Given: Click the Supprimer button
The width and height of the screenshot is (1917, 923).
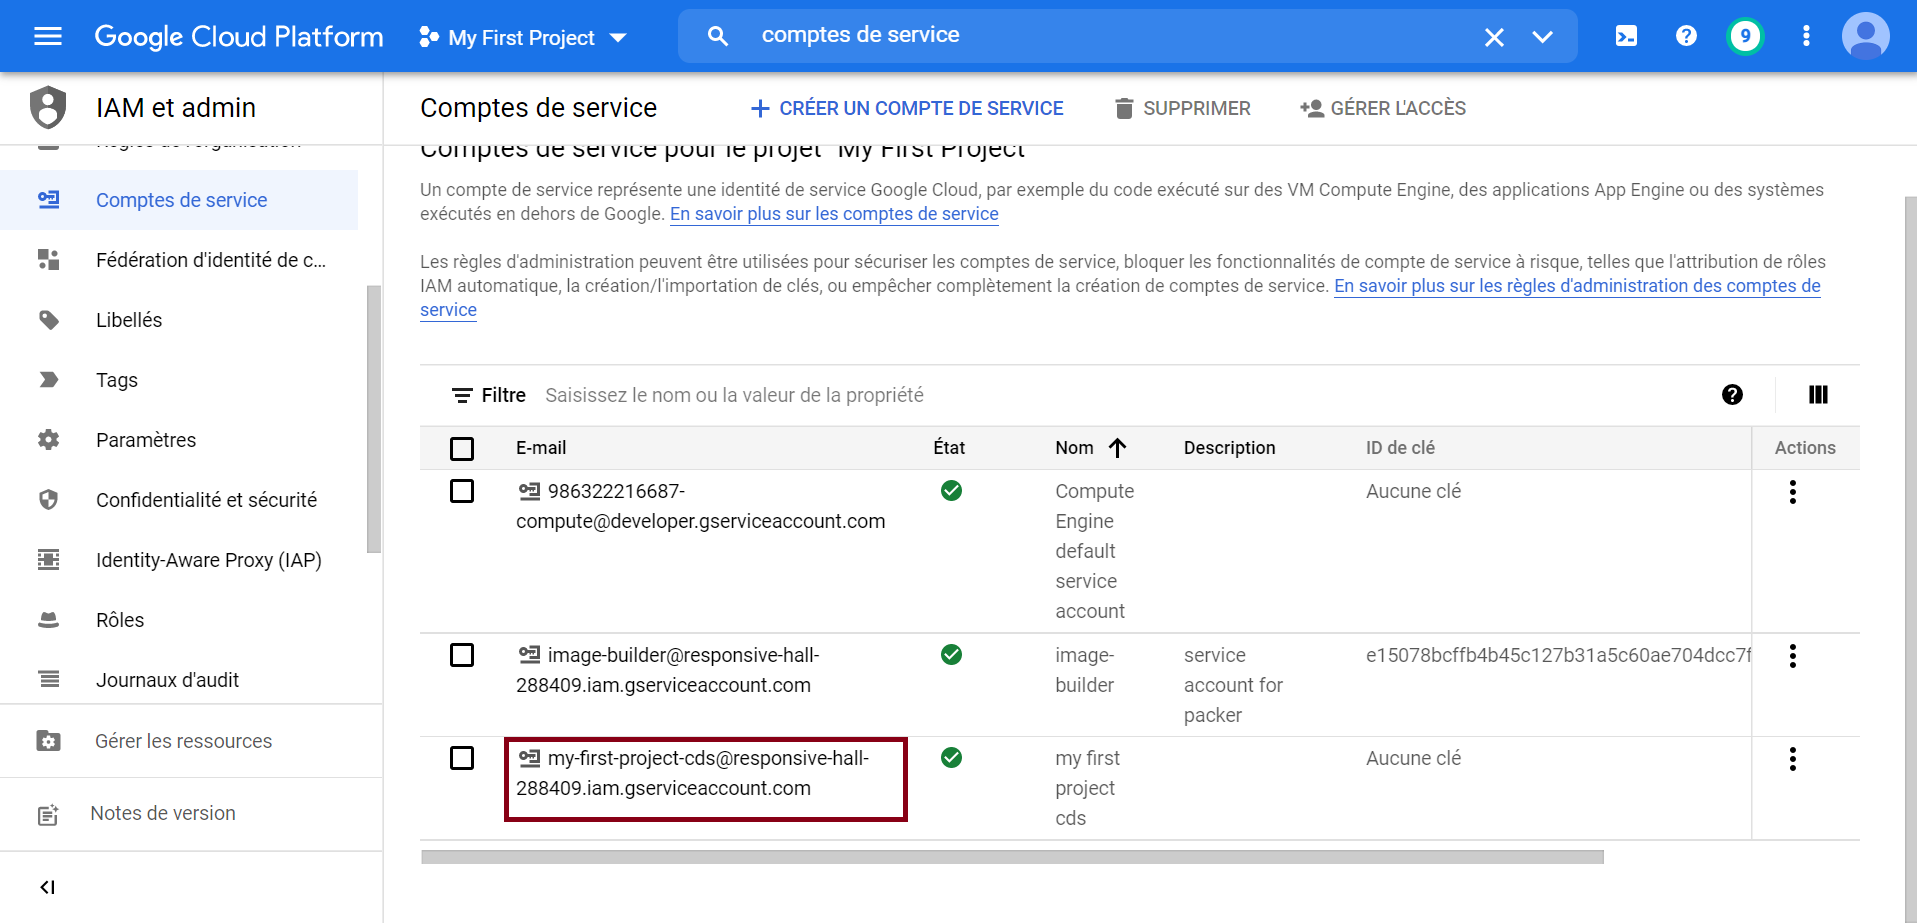Looking at the screenshot, I should click(1183, 108).
